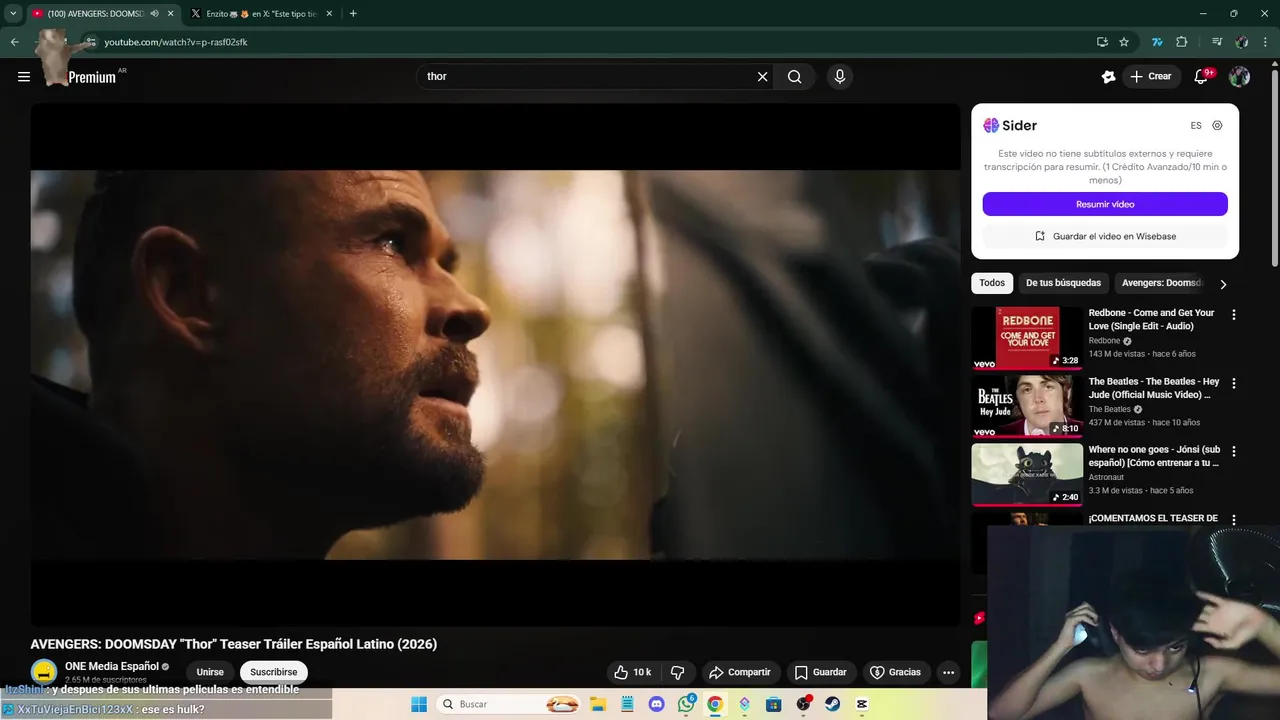Open the tab search dropdown arrow
The width and height of the screenshot is (1280, 720).
(x=13, y=14)
